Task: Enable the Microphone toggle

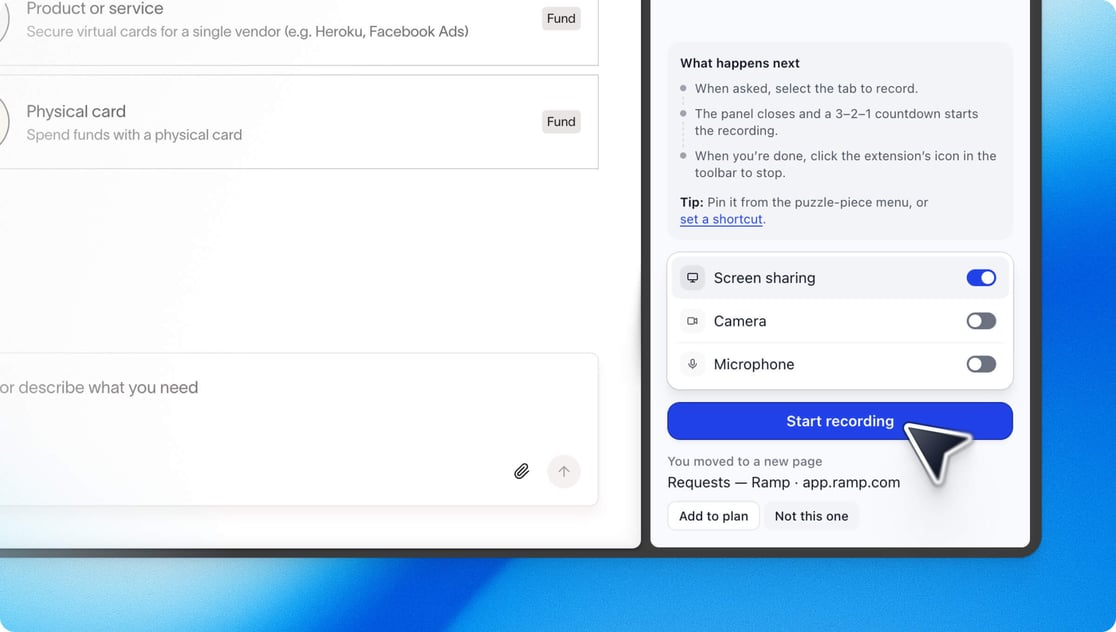Action: 981,364
